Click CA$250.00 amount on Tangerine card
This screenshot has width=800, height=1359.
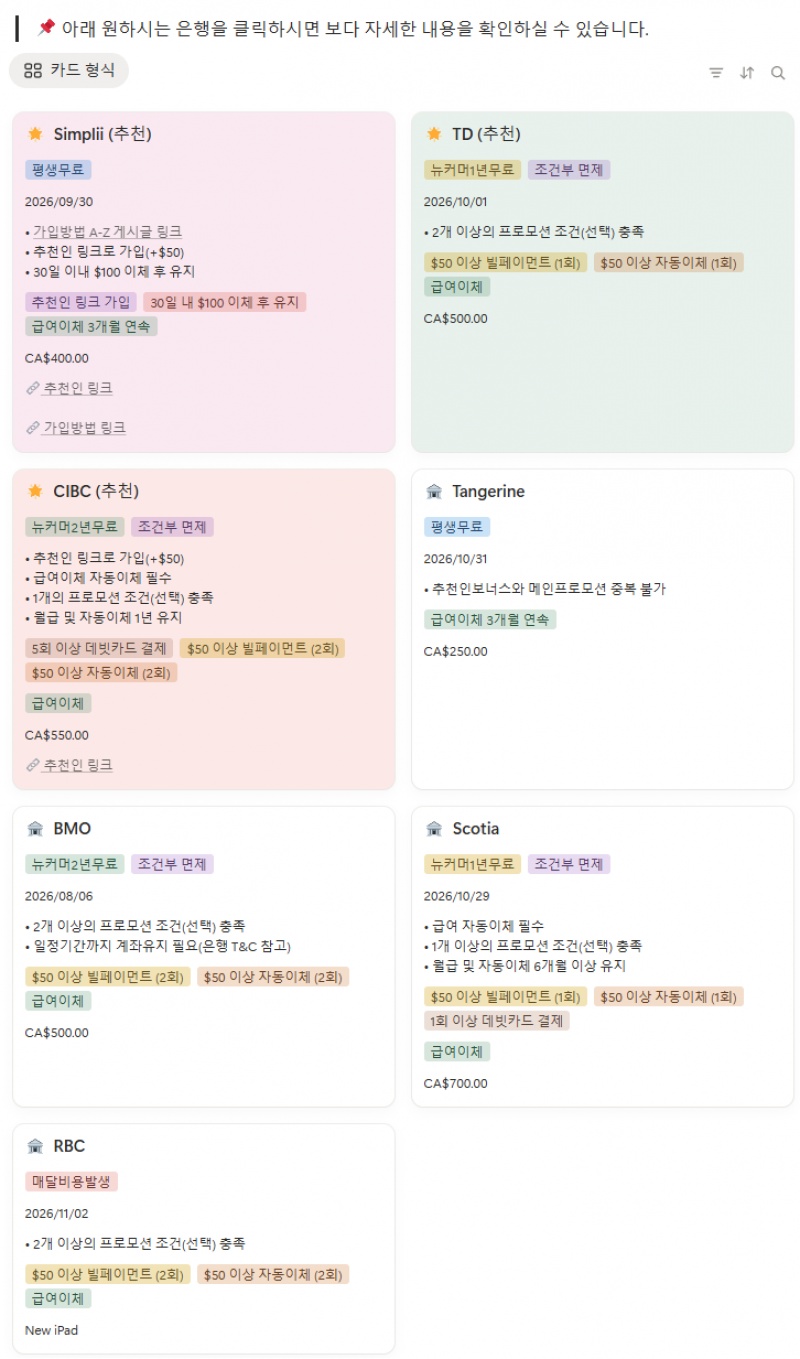(x=456, y=652)
